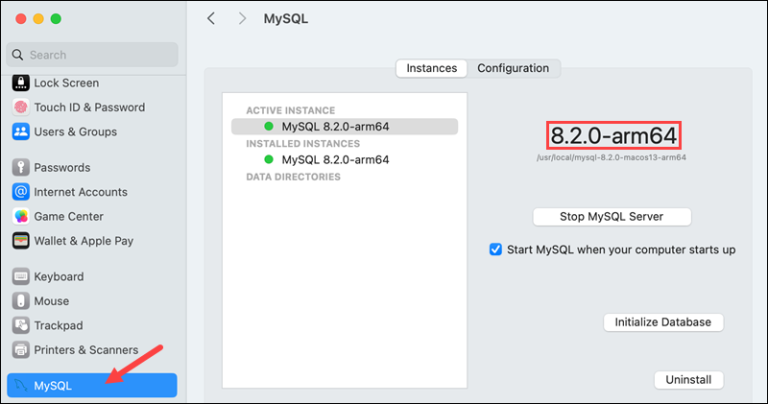The image size is (768, 404).
Task: Click the Users & Groups label
Action: [75, 132]
